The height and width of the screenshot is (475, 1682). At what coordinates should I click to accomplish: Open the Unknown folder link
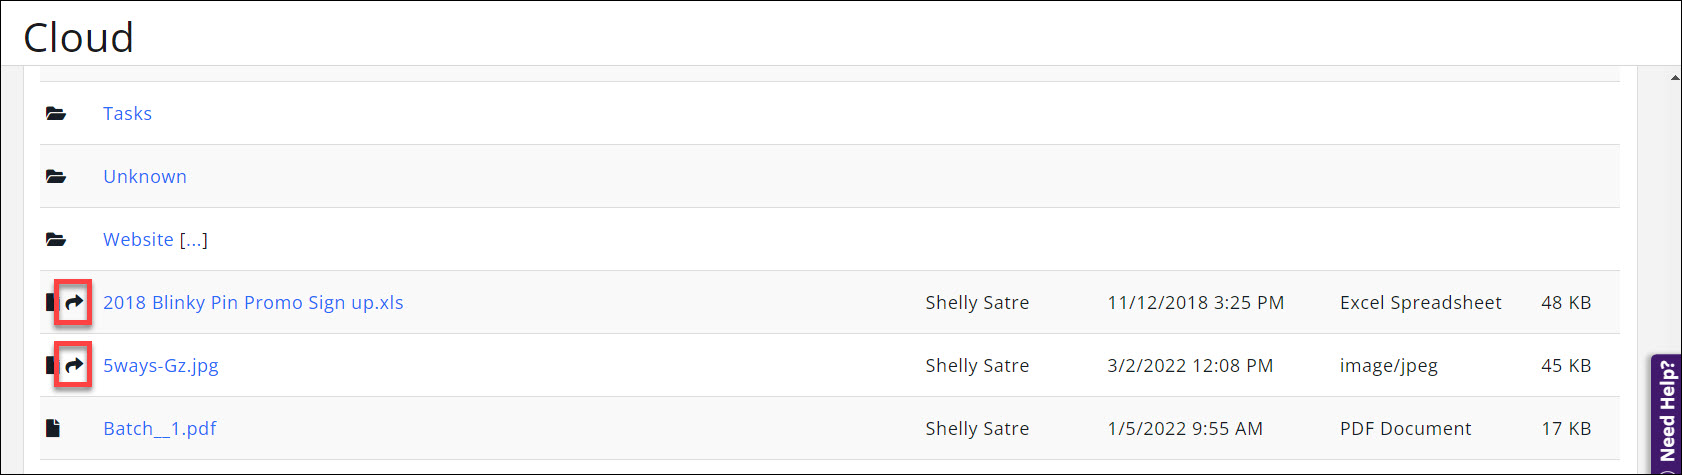coord(145,177)
